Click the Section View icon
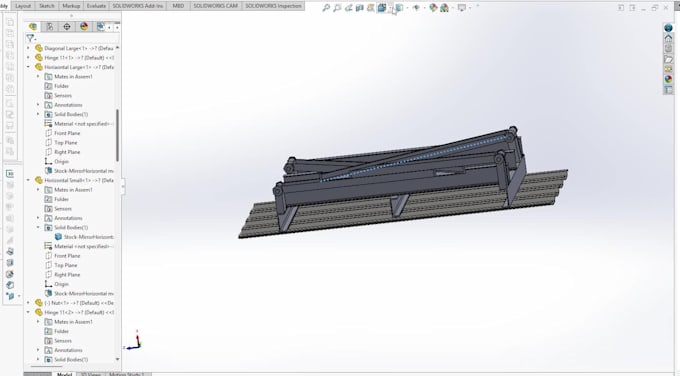Viewport: 680px width, 376px height. (x=360, y=8)
